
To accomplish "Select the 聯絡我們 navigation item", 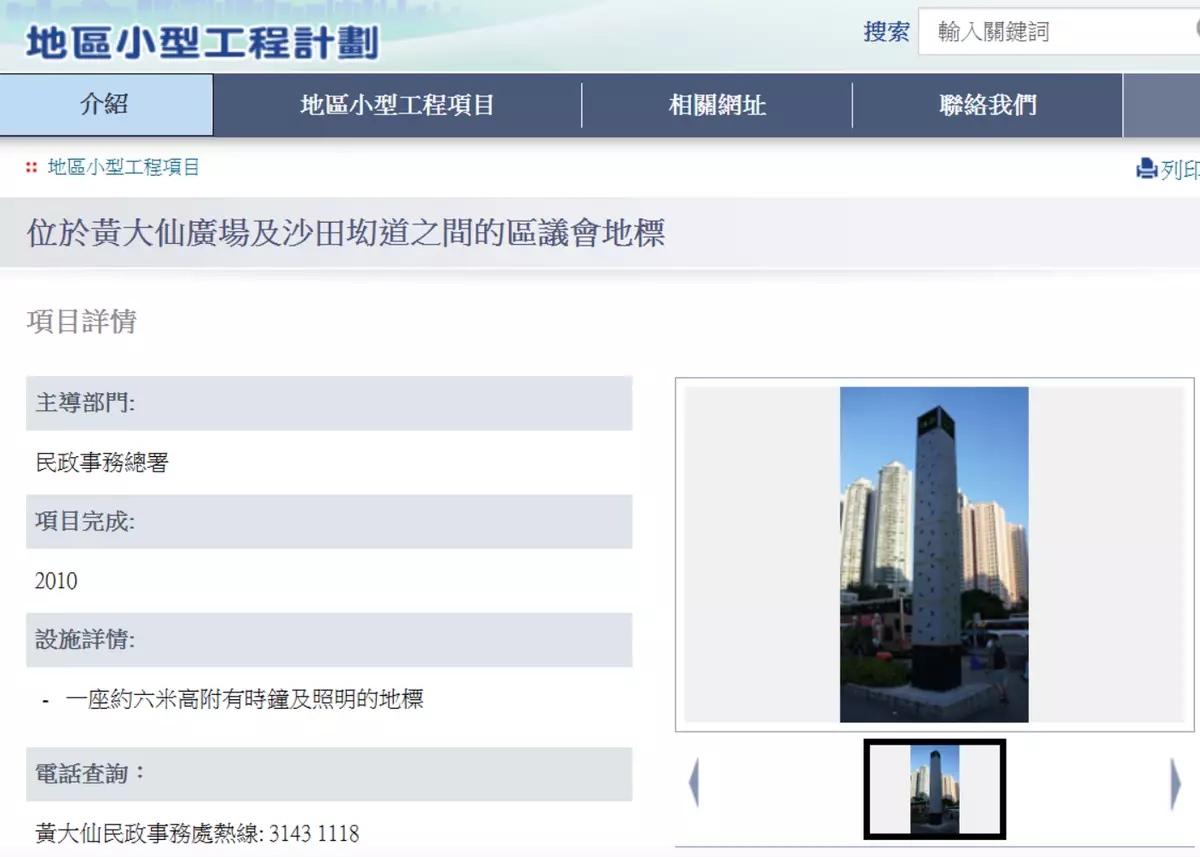I will (987, 105).
